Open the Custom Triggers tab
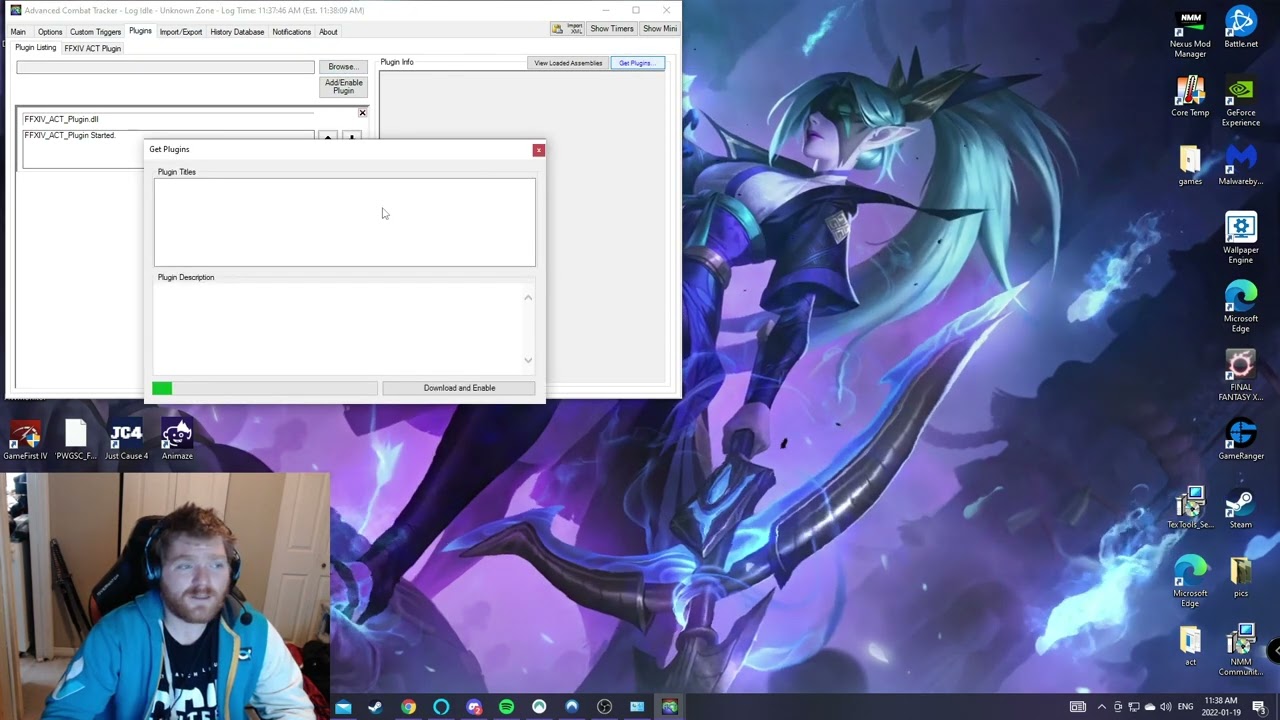 [x=95, y=32]
